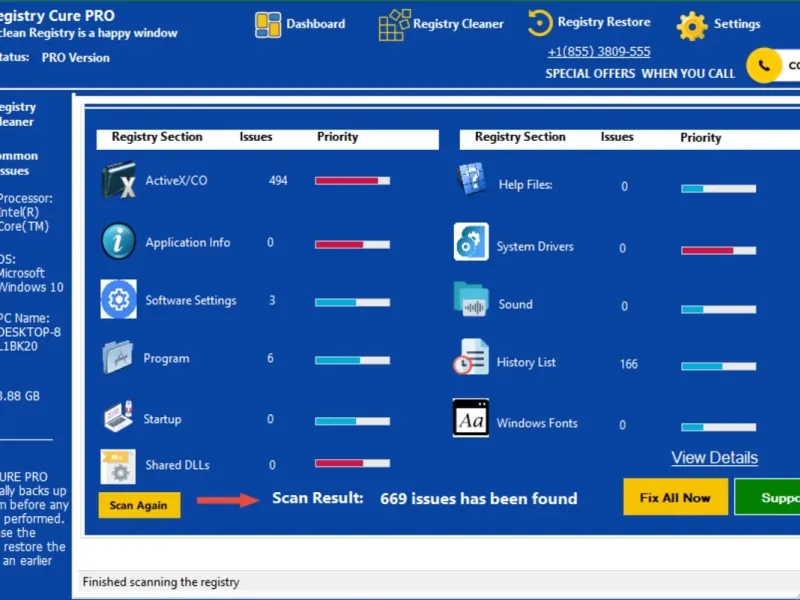Click the Program issue count 6
800x600 pixels.
click(270, 358)
